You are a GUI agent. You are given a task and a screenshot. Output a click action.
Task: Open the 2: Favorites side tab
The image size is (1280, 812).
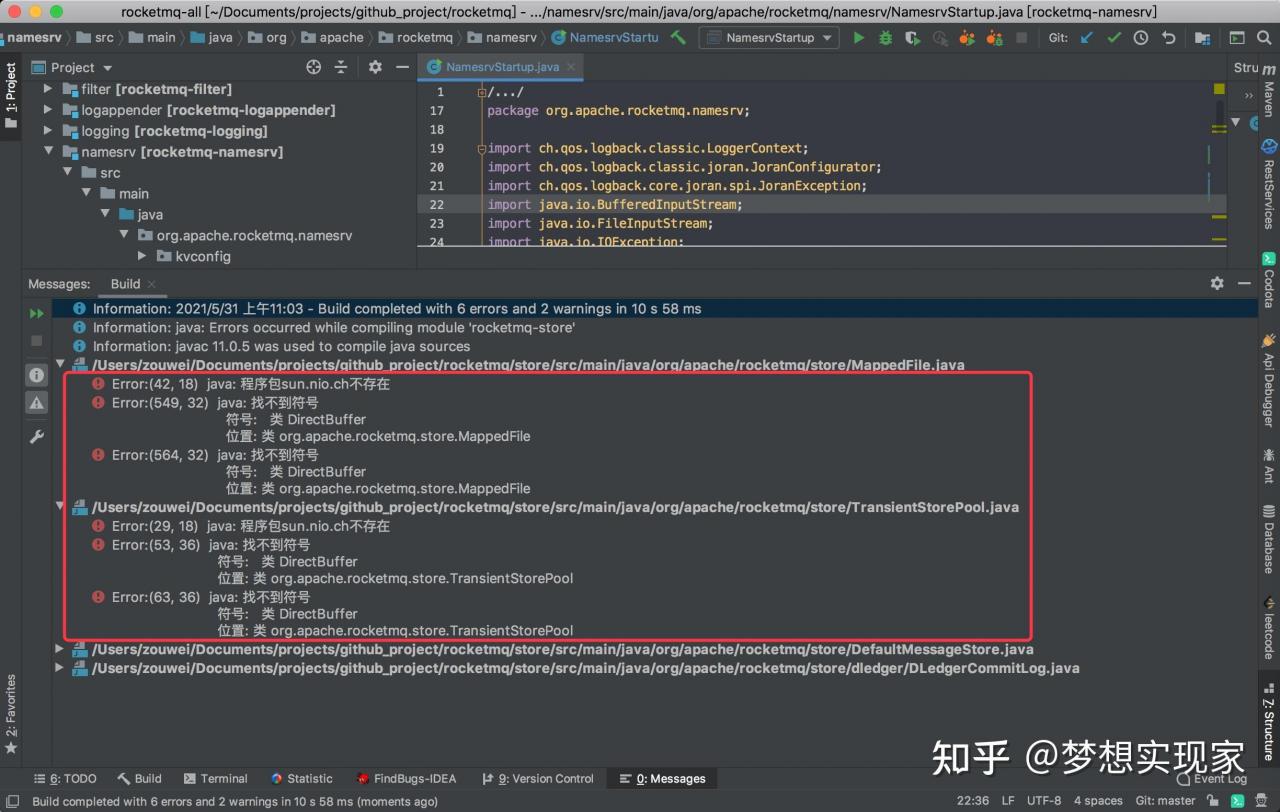[x=11, y=714]
